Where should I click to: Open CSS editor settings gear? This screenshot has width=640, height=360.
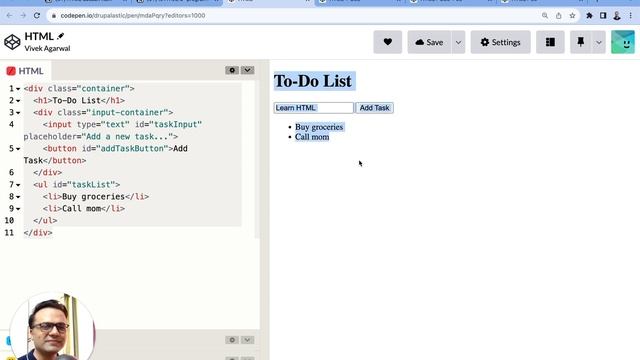232,340
